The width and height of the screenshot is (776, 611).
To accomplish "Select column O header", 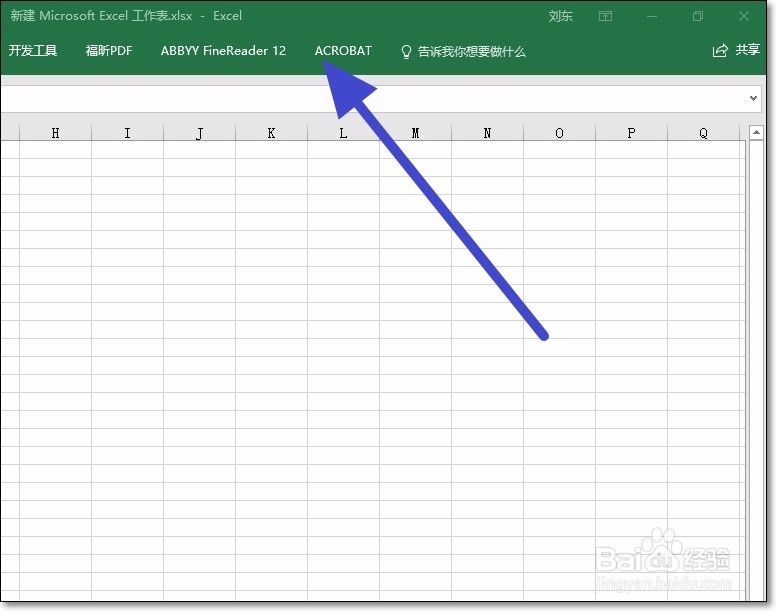I will [x=559, y=133].
